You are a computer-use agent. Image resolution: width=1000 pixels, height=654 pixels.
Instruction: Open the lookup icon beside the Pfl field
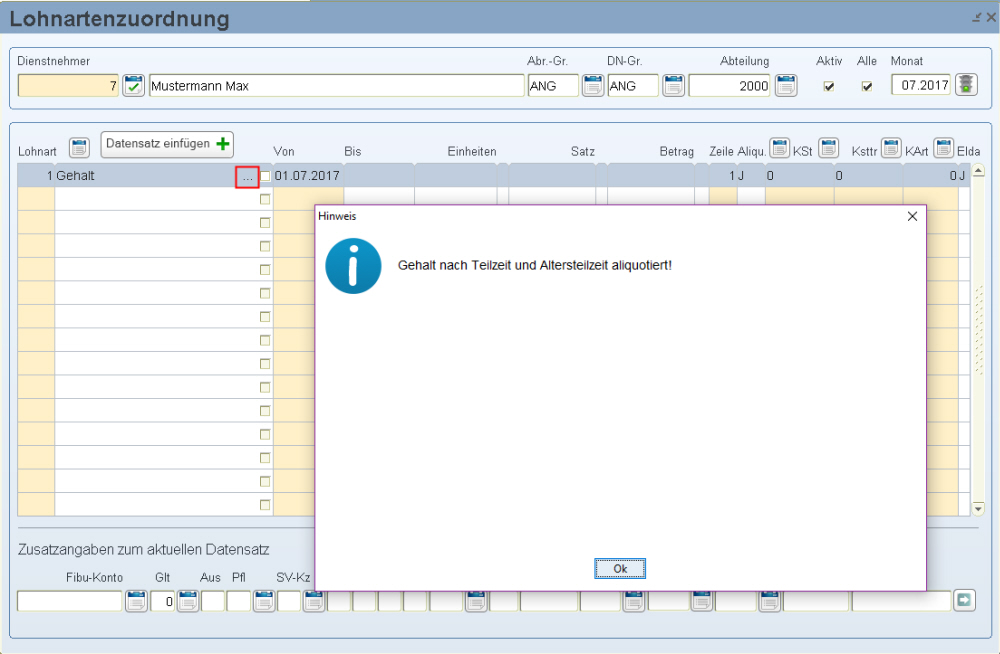click(x=264, y=601)
